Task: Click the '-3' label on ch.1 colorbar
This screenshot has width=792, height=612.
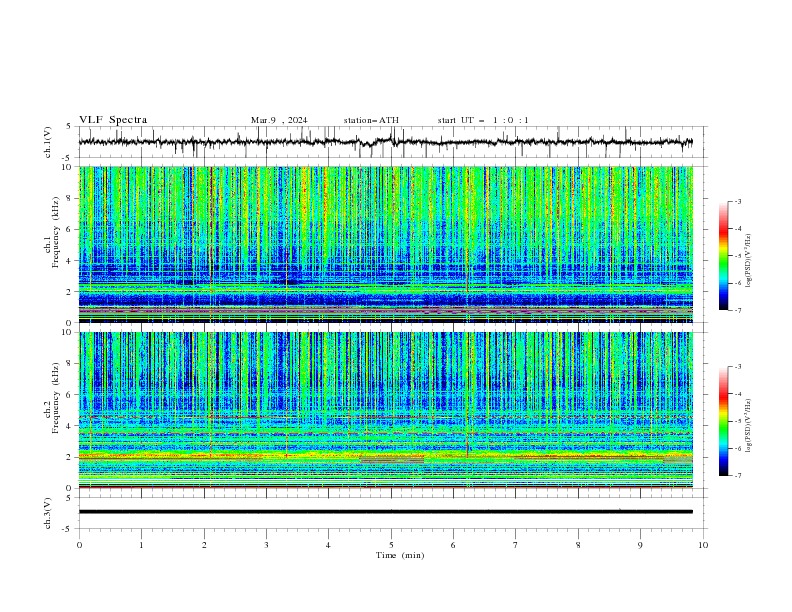Action: (x=737, y=201)
